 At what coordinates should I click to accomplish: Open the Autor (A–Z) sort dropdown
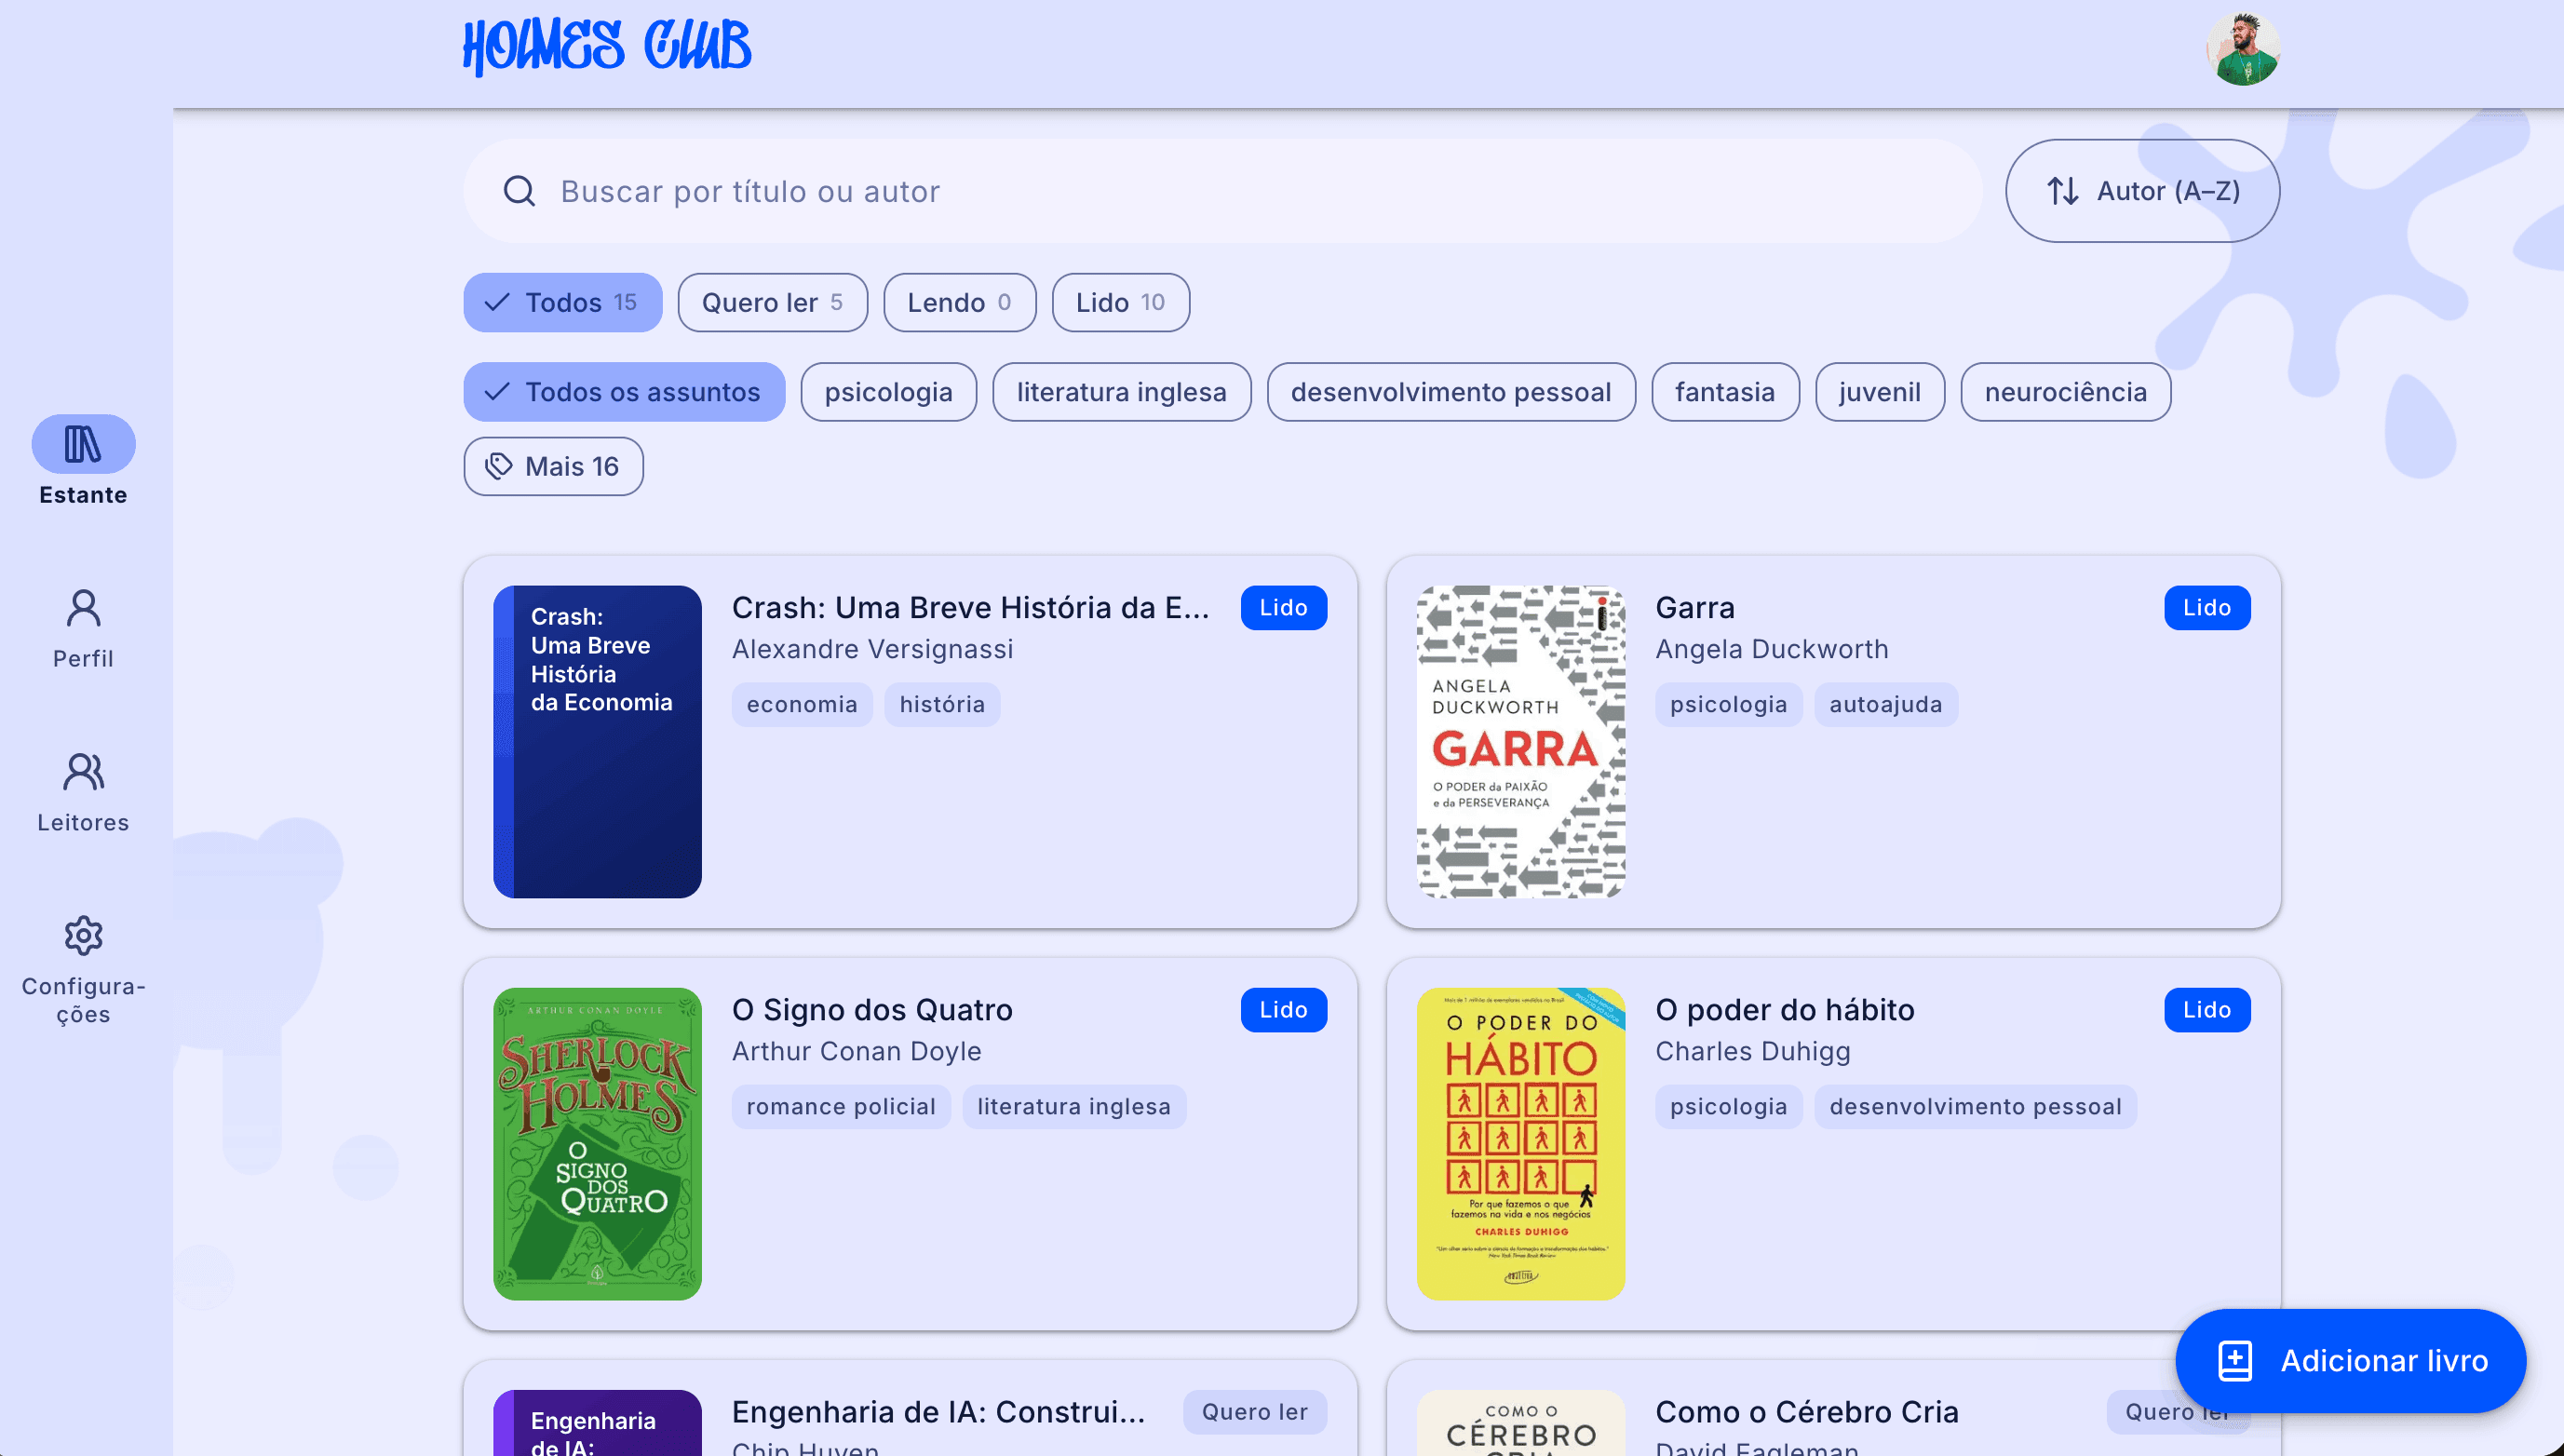(x=2142, y=191)
